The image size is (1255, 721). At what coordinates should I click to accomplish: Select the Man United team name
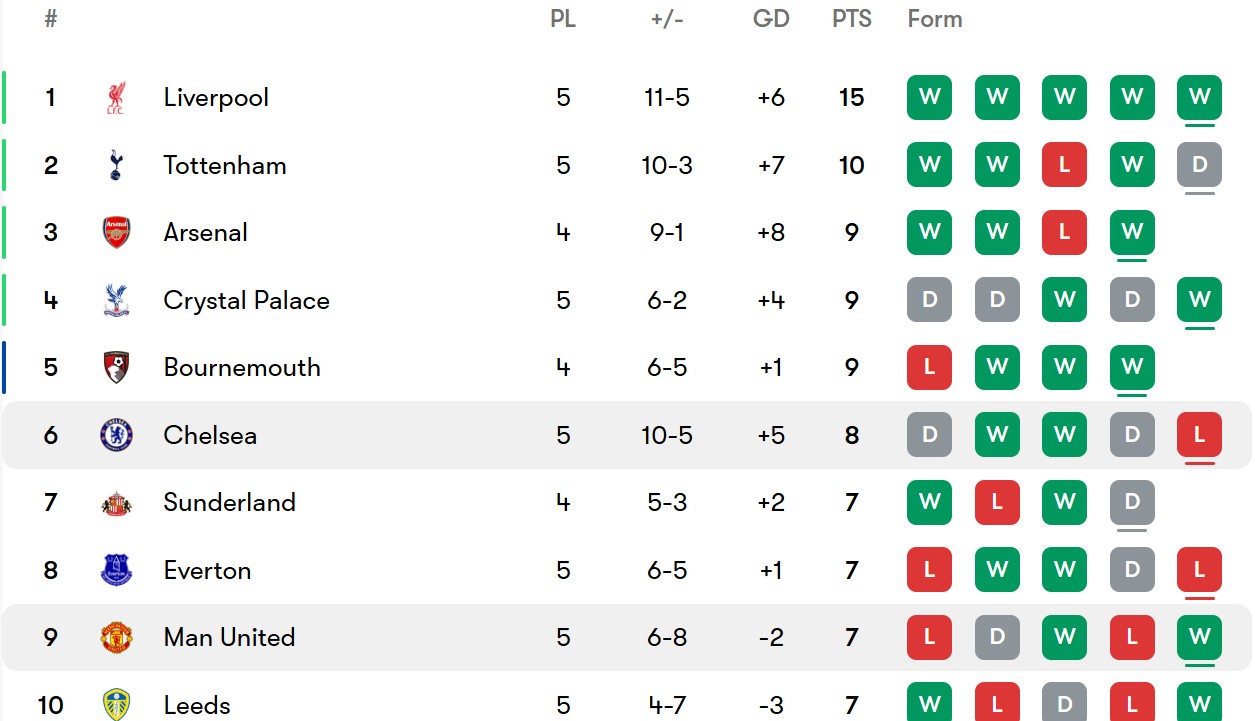(x=229, y=637)
